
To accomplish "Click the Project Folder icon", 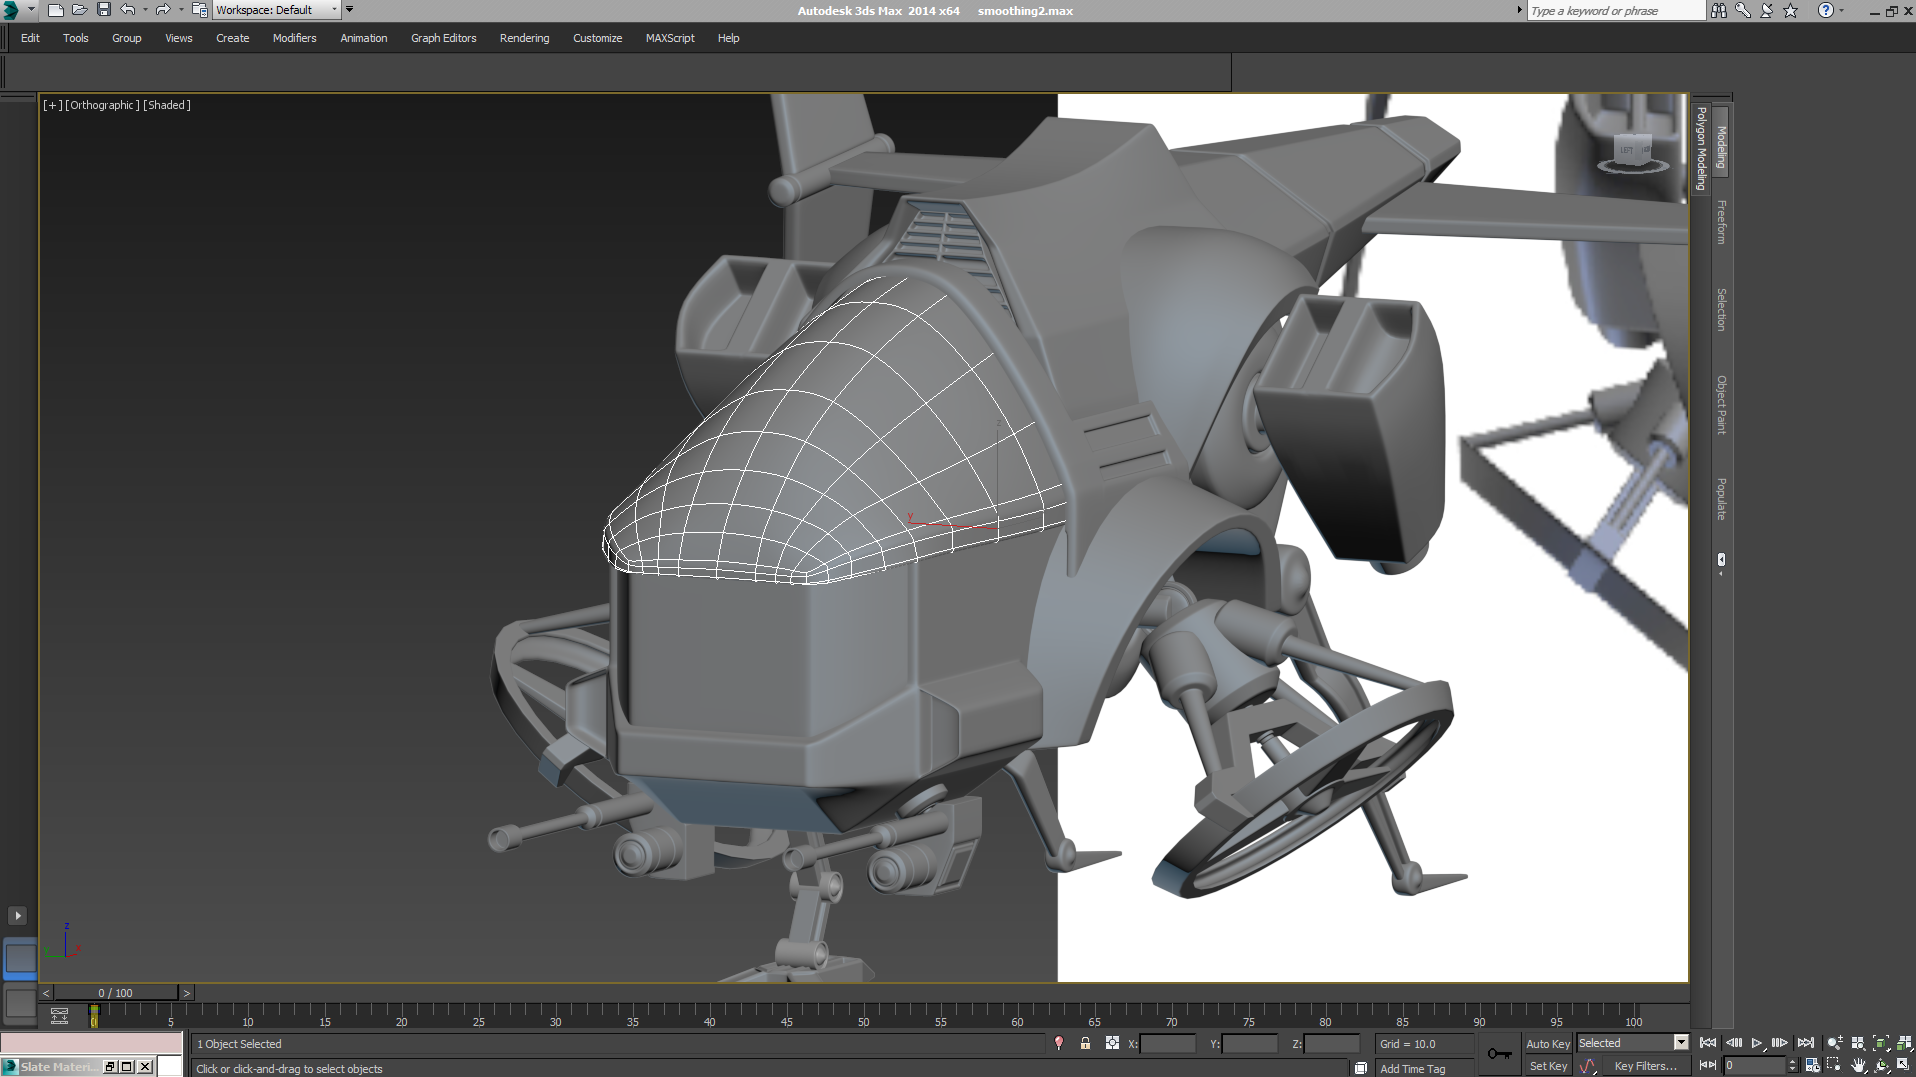I will (200, 10).
